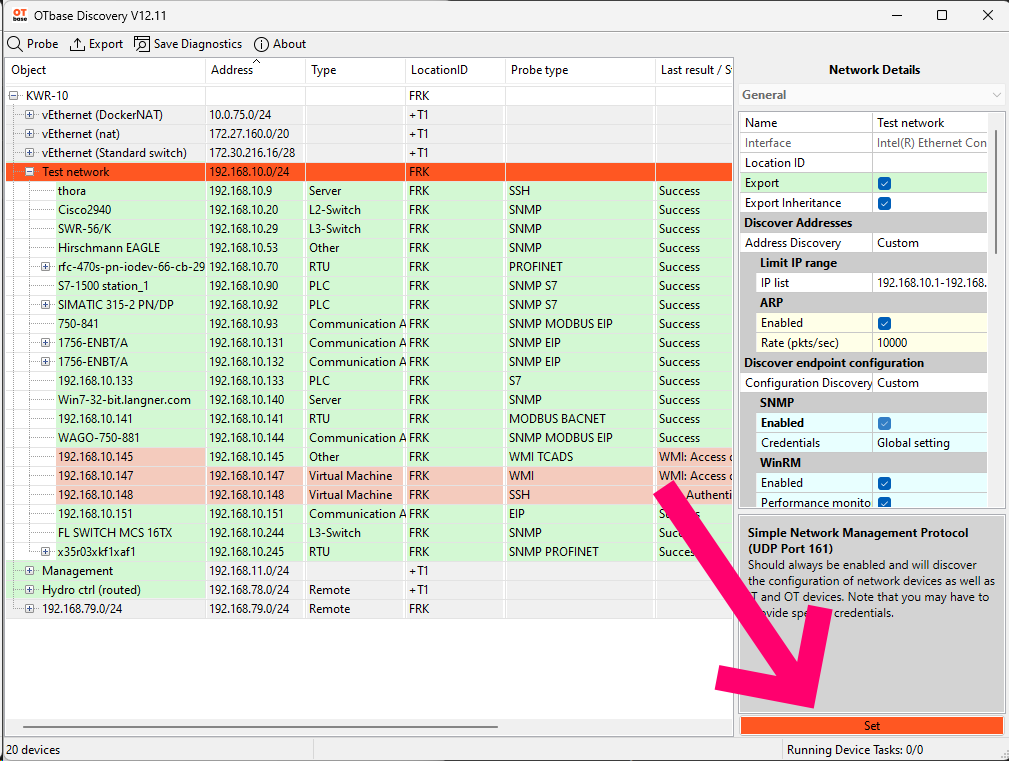
Task: Edit the Name field Test network
Action: click(930, 123)
